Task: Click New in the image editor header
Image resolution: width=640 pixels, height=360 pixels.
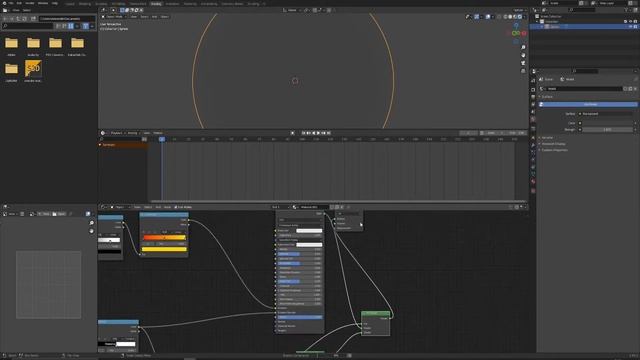Action: [44, 214]
